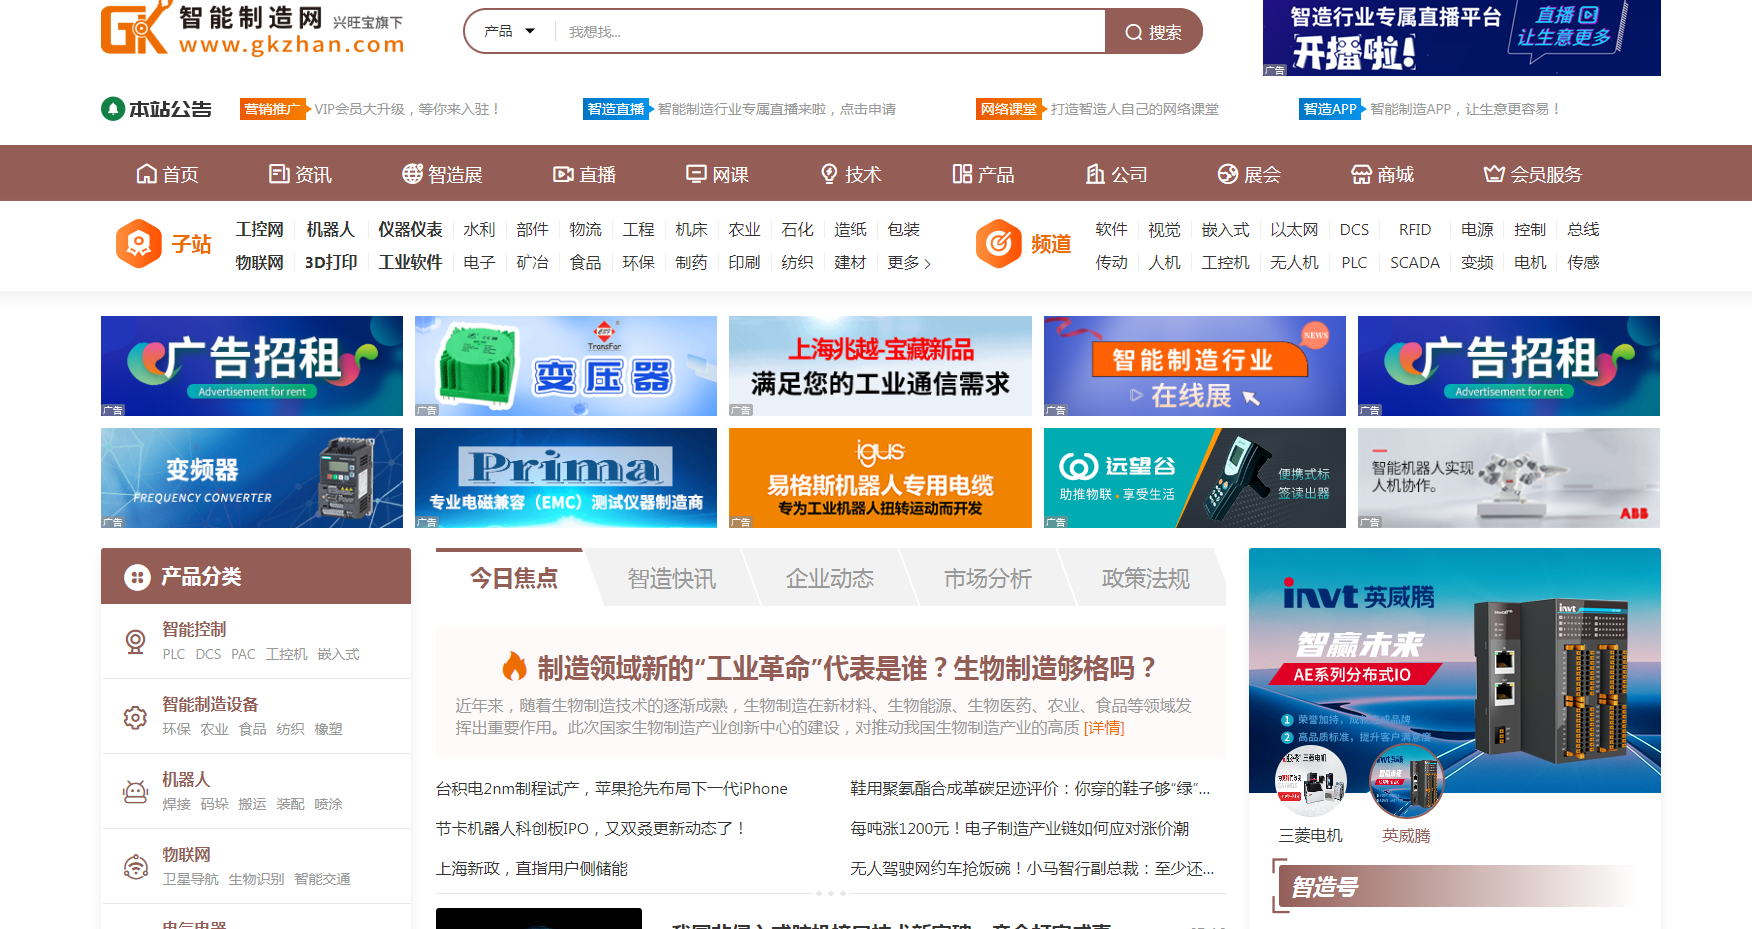The width and height of the screenshot is (1752, 929).
Task: Open the 鞋用聚氨酯合成革碳足迹评价 news item
Action: [1030, 789]
